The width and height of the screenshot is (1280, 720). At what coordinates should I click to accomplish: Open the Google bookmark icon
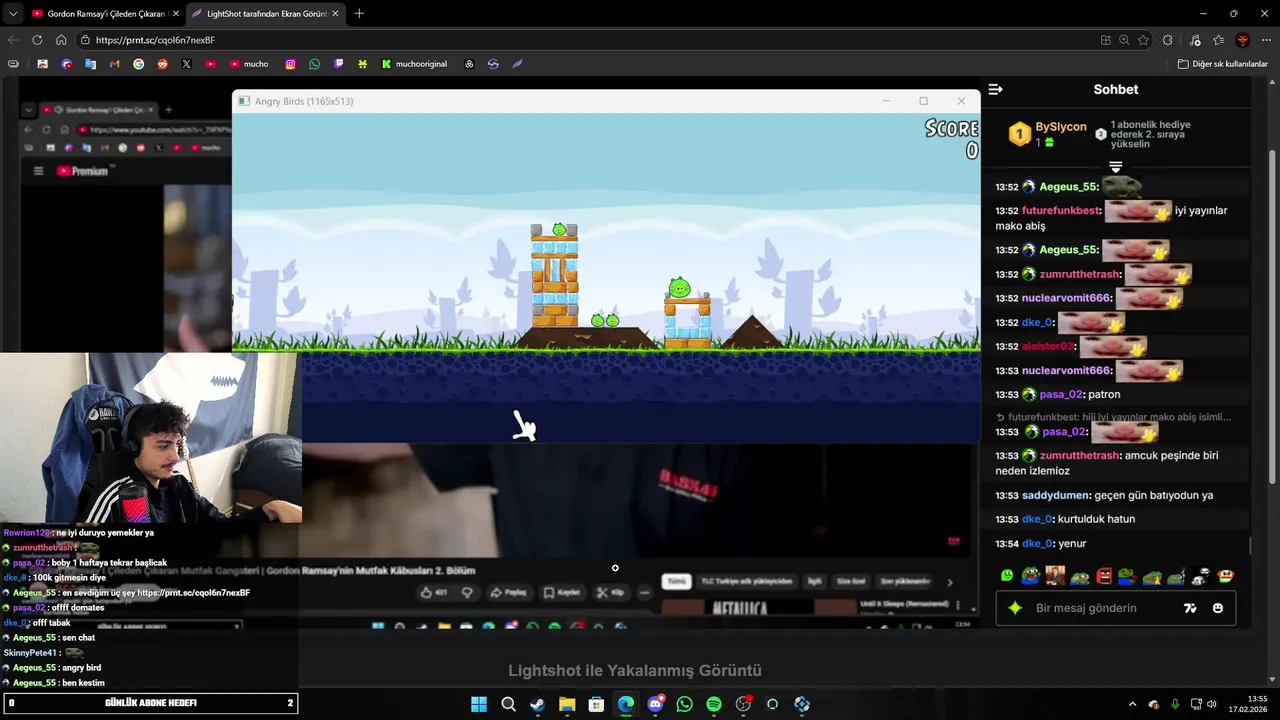138,64
